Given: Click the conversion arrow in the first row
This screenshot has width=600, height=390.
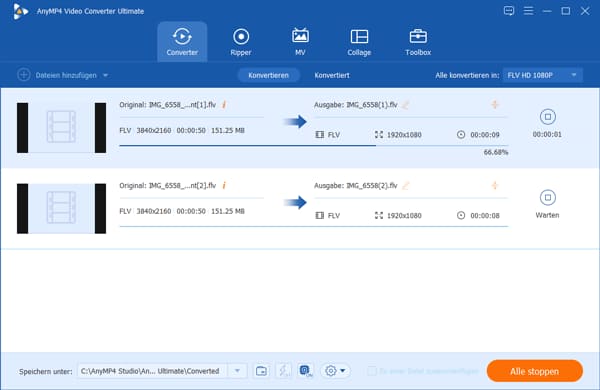Looking at the screenshot, I should coord(295,122).
